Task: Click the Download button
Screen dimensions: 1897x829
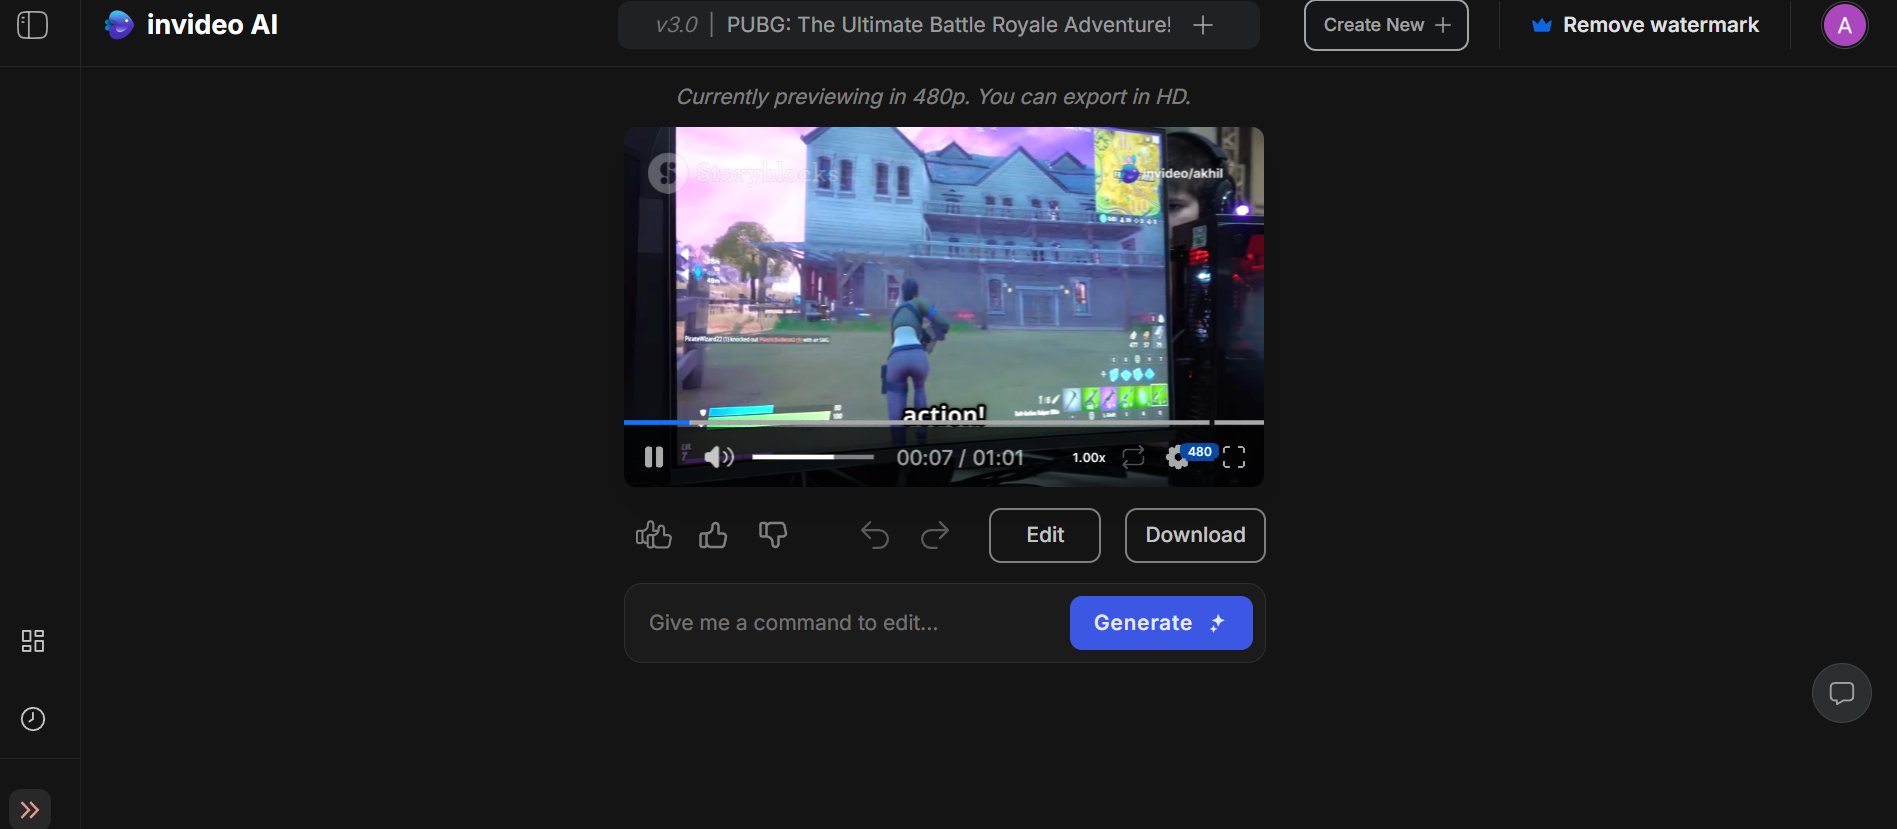Action: click(1195, 535)
